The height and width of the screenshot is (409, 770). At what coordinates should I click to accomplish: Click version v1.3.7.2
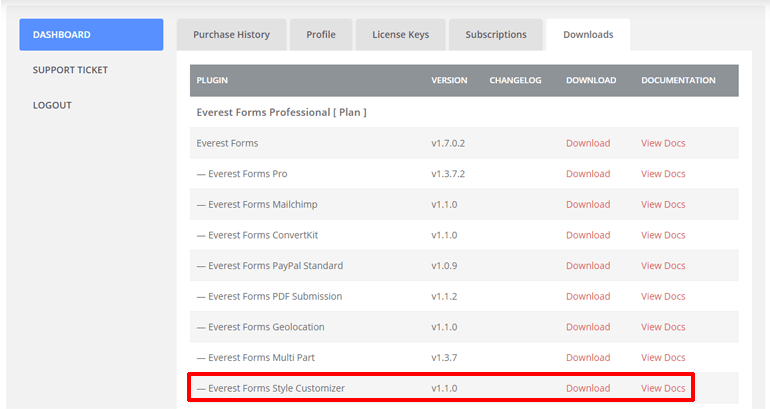(448, 174)
